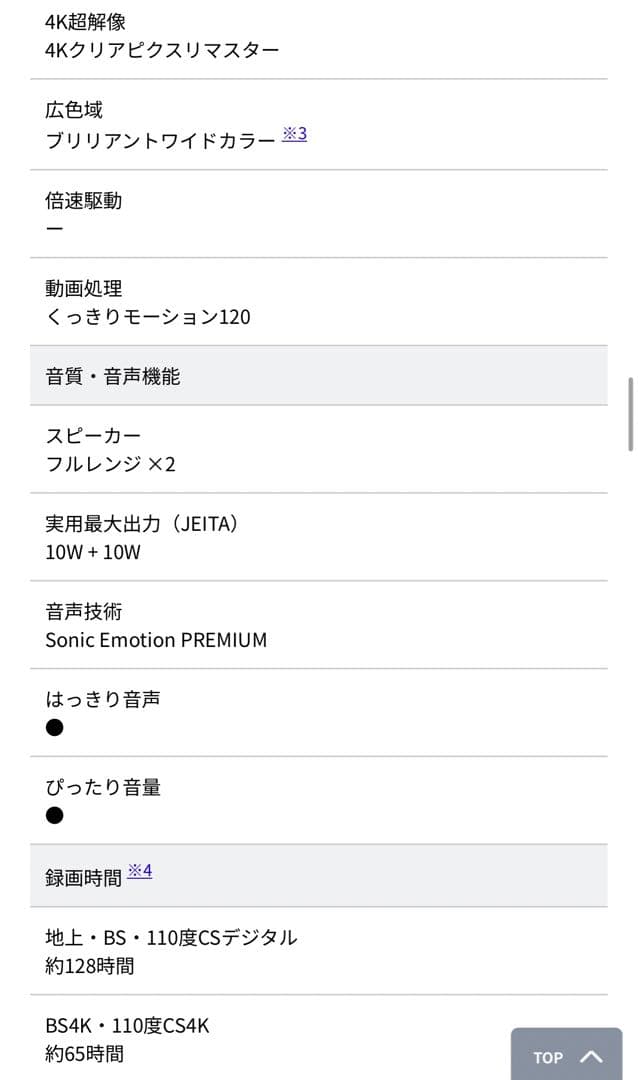The image size is (638, 1080).
Task: Click the dash under 倍速駆動
Action: coord(55,229)
